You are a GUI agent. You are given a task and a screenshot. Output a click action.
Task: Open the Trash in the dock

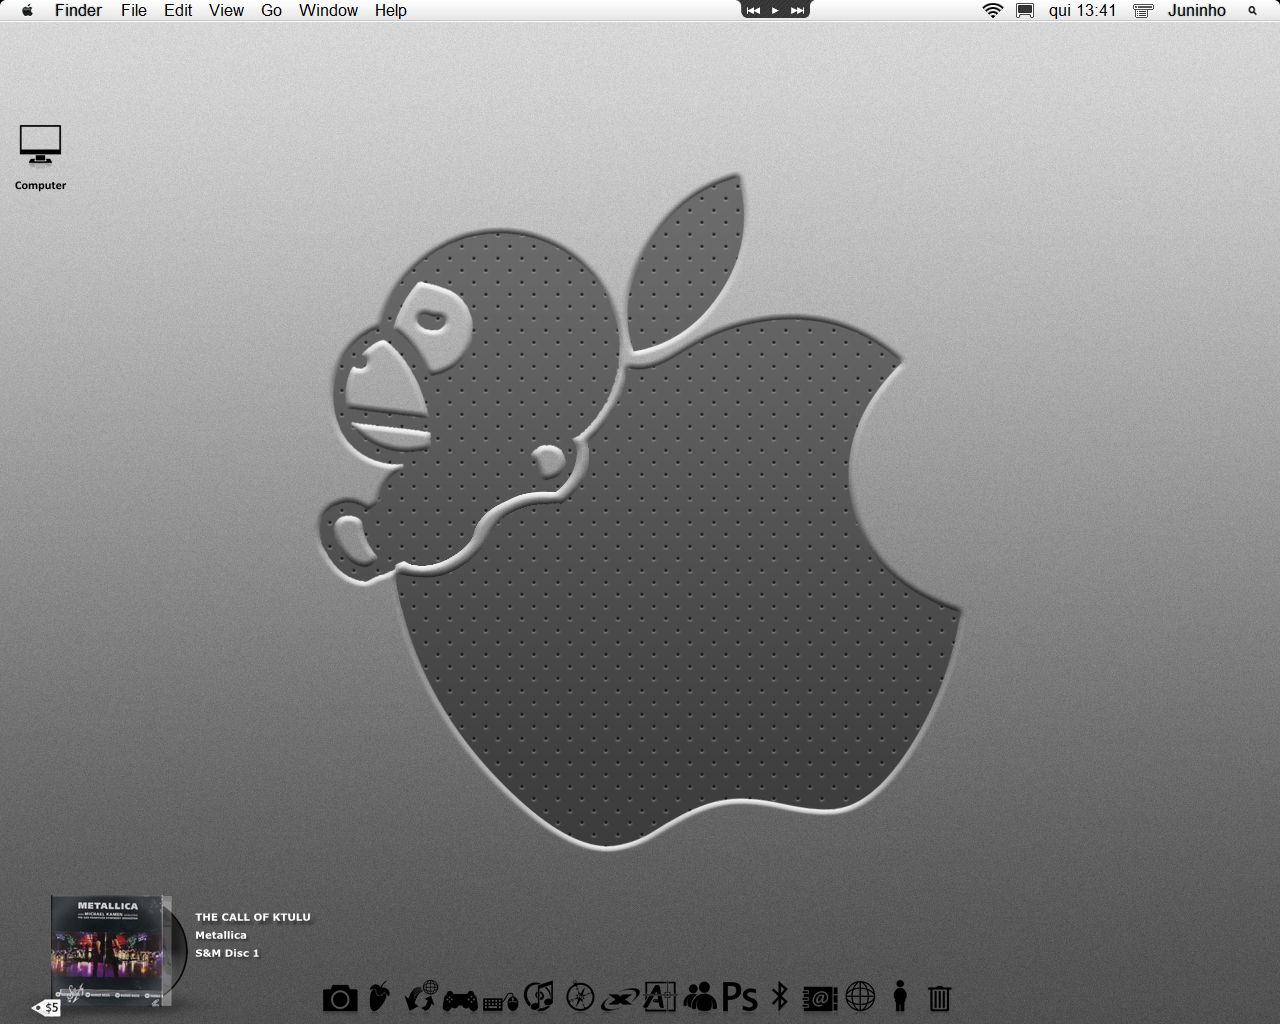(x=939, y=997)
